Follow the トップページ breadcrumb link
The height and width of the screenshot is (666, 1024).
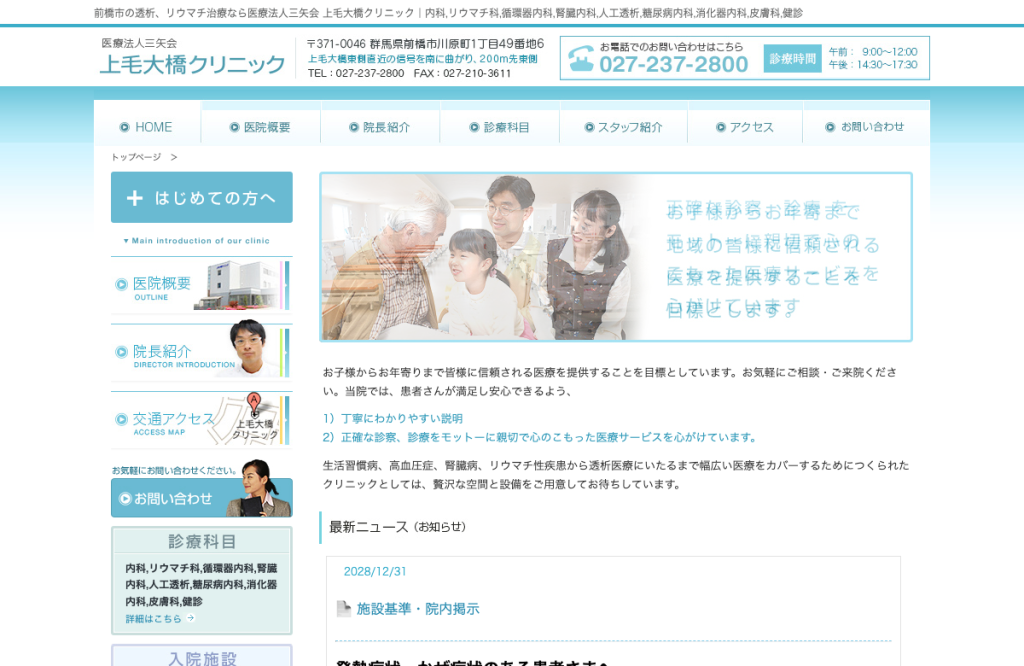click(x=136, y=157)
